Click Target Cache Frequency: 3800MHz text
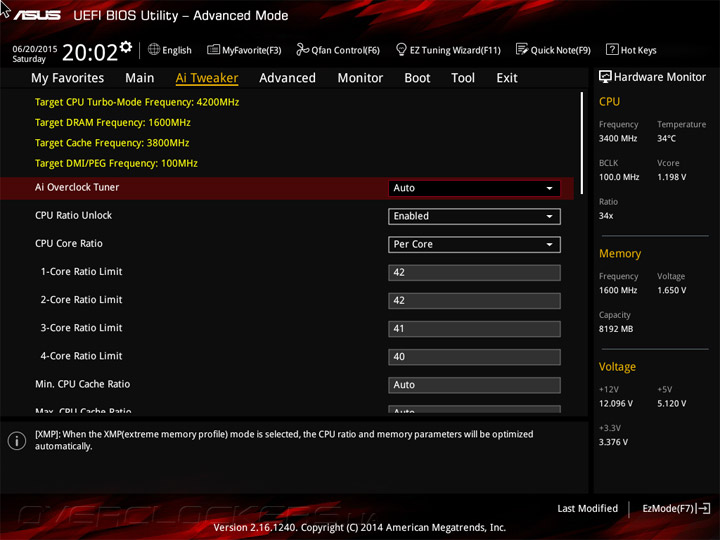This screenshot has height=540, width=720. click(112, 143)
